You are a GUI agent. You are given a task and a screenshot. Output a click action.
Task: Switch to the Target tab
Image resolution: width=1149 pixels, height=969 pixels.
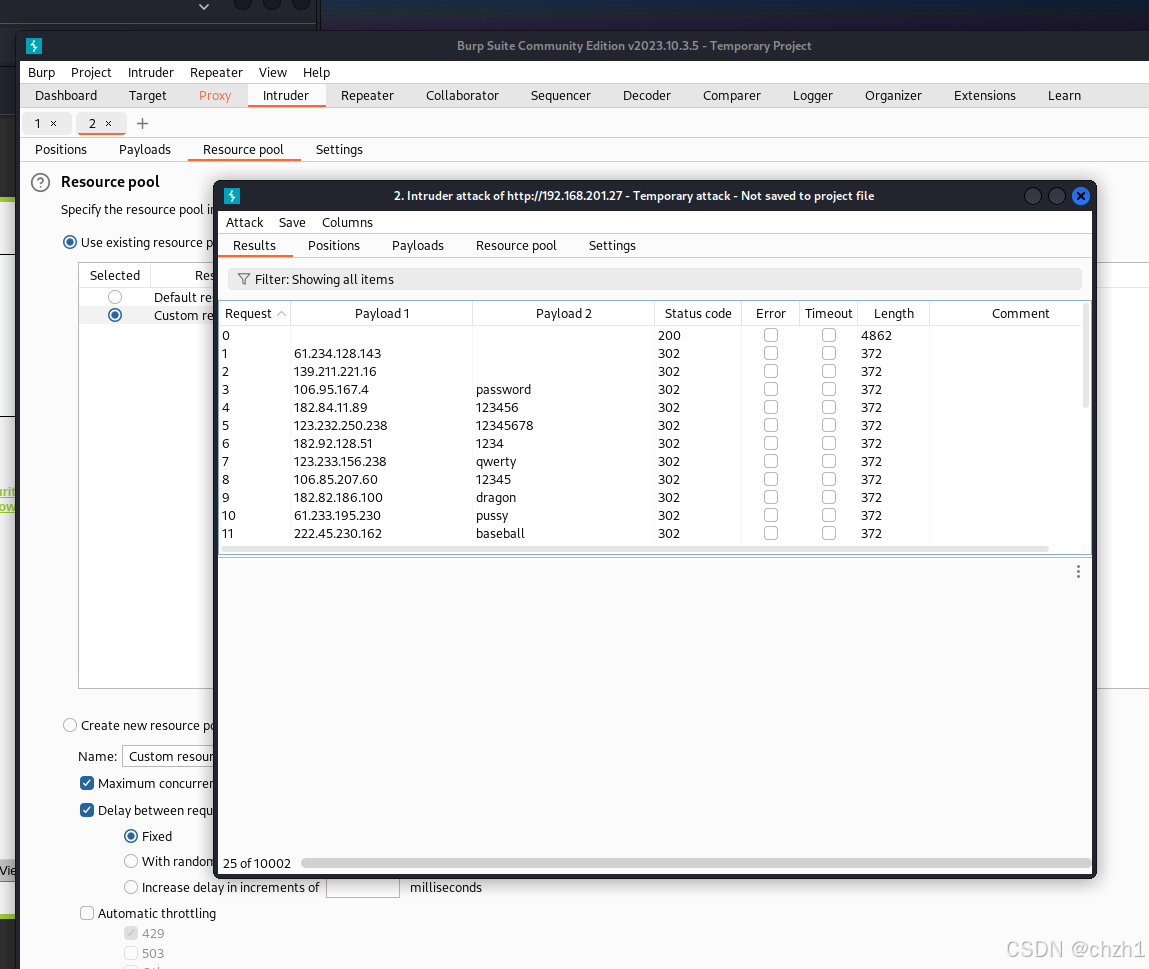[x=147, y=95]
